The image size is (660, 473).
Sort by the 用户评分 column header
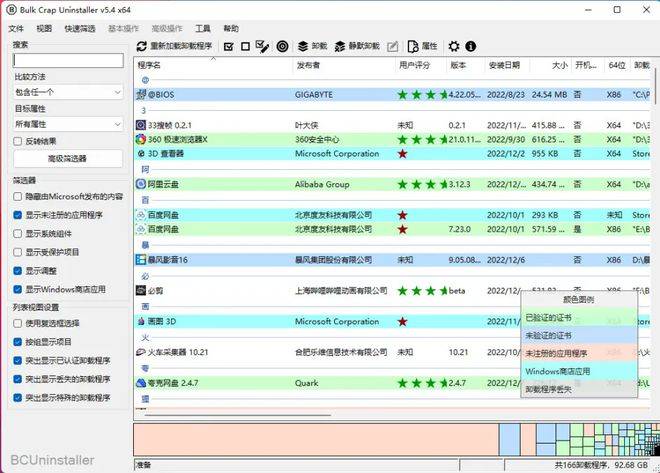pyautogui.click(x=421, y=65)
